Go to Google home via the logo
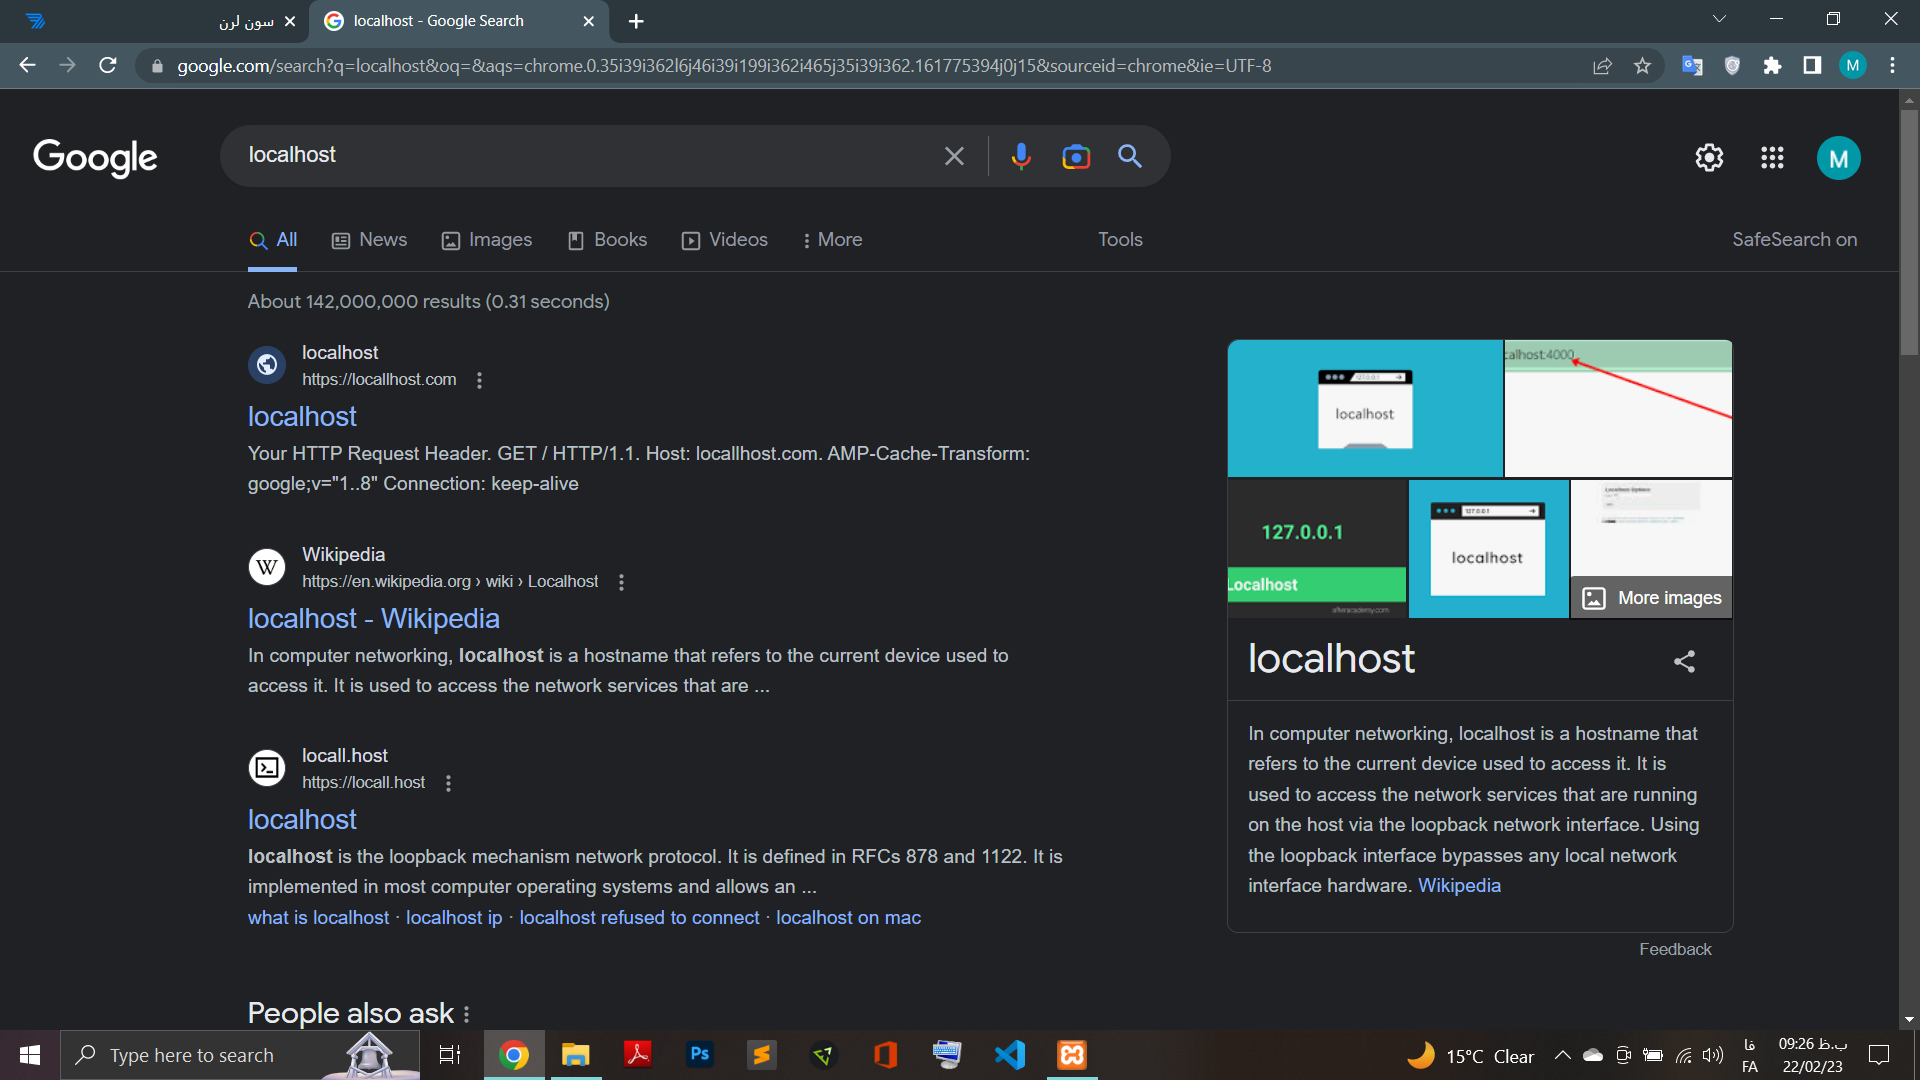The height and width of the screenshot is (1080, 1920). (x=95, y=157)
